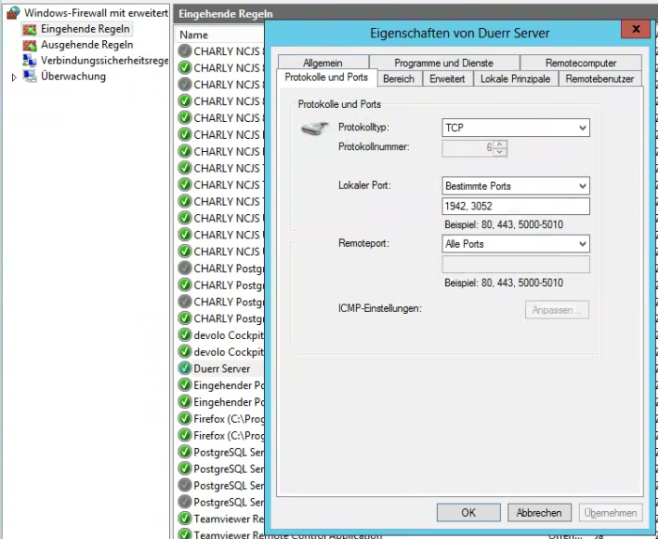
Task: Open the Lokaler Port dropdown
Action: point(515,186)
